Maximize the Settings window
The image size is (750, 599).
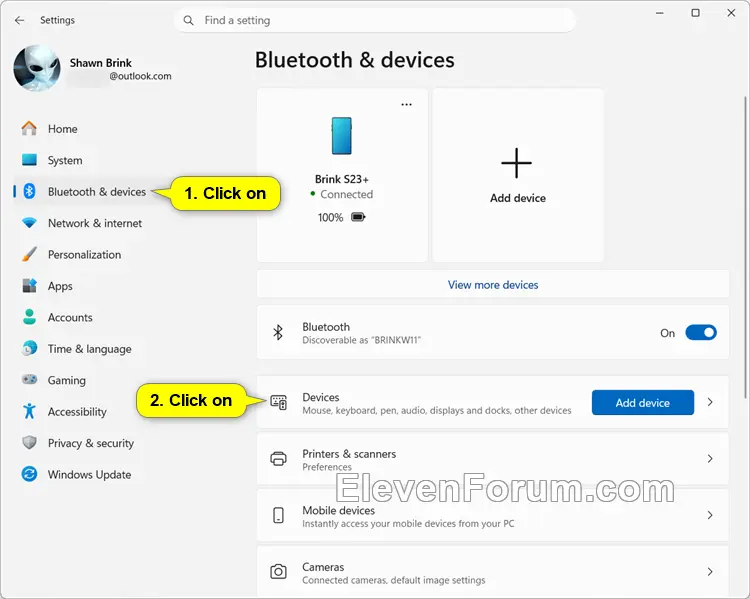click(695, 13)
